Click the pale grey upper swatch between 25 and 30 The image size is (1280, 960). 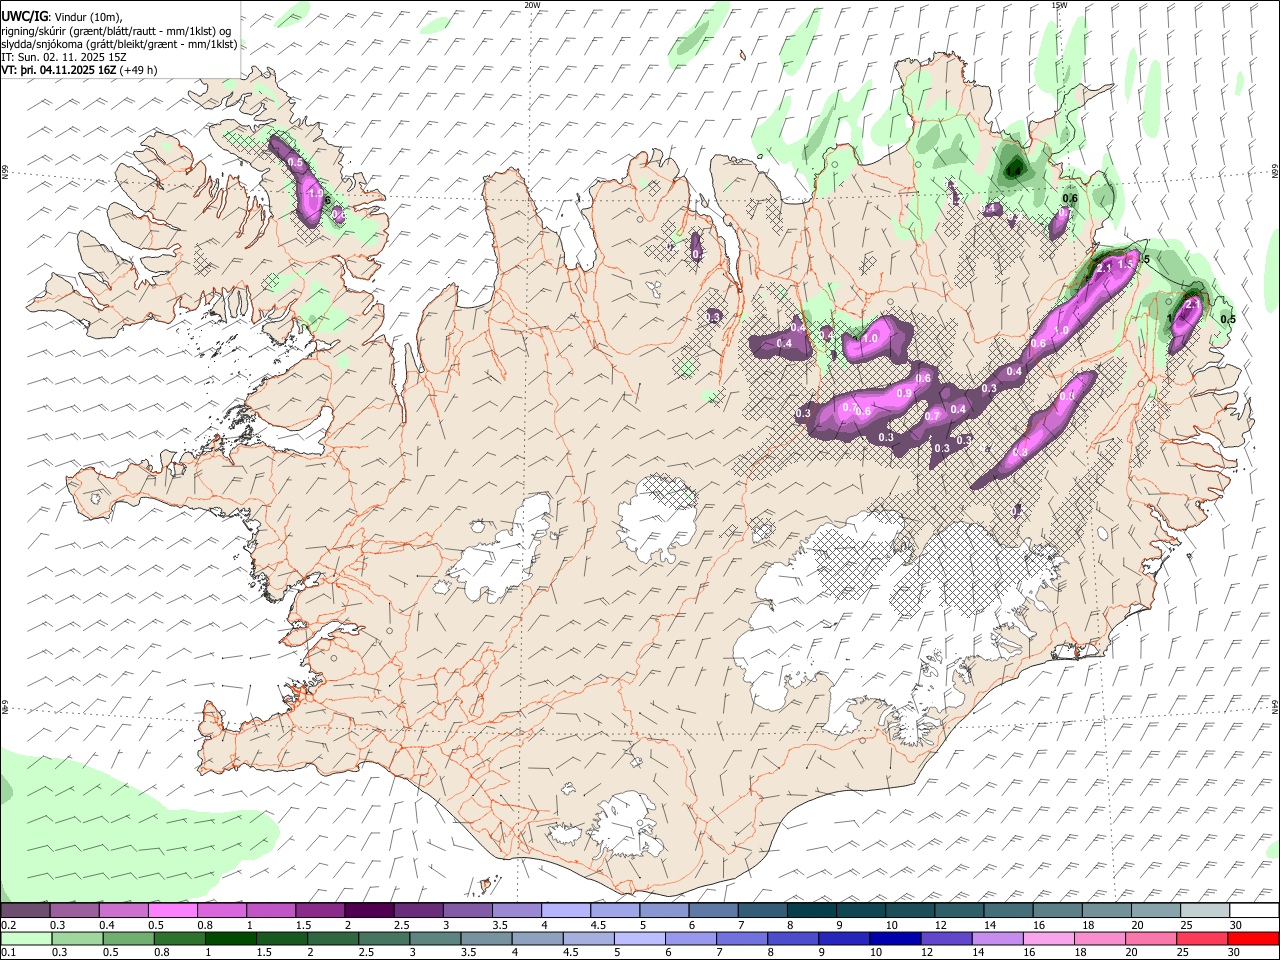click(1204, 911)
